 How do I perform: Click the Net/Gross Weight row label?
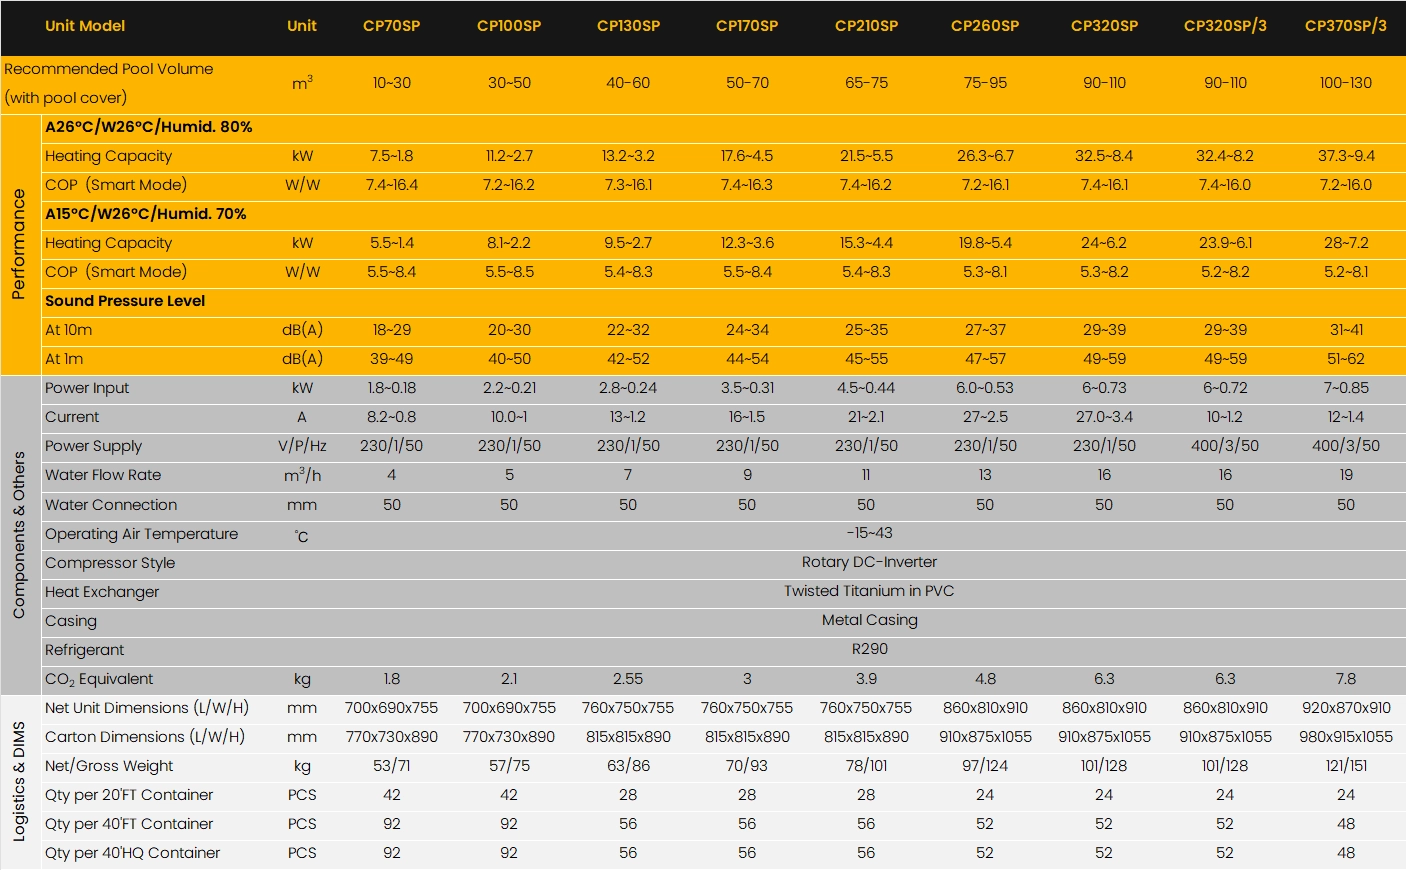tap(109, 766)
